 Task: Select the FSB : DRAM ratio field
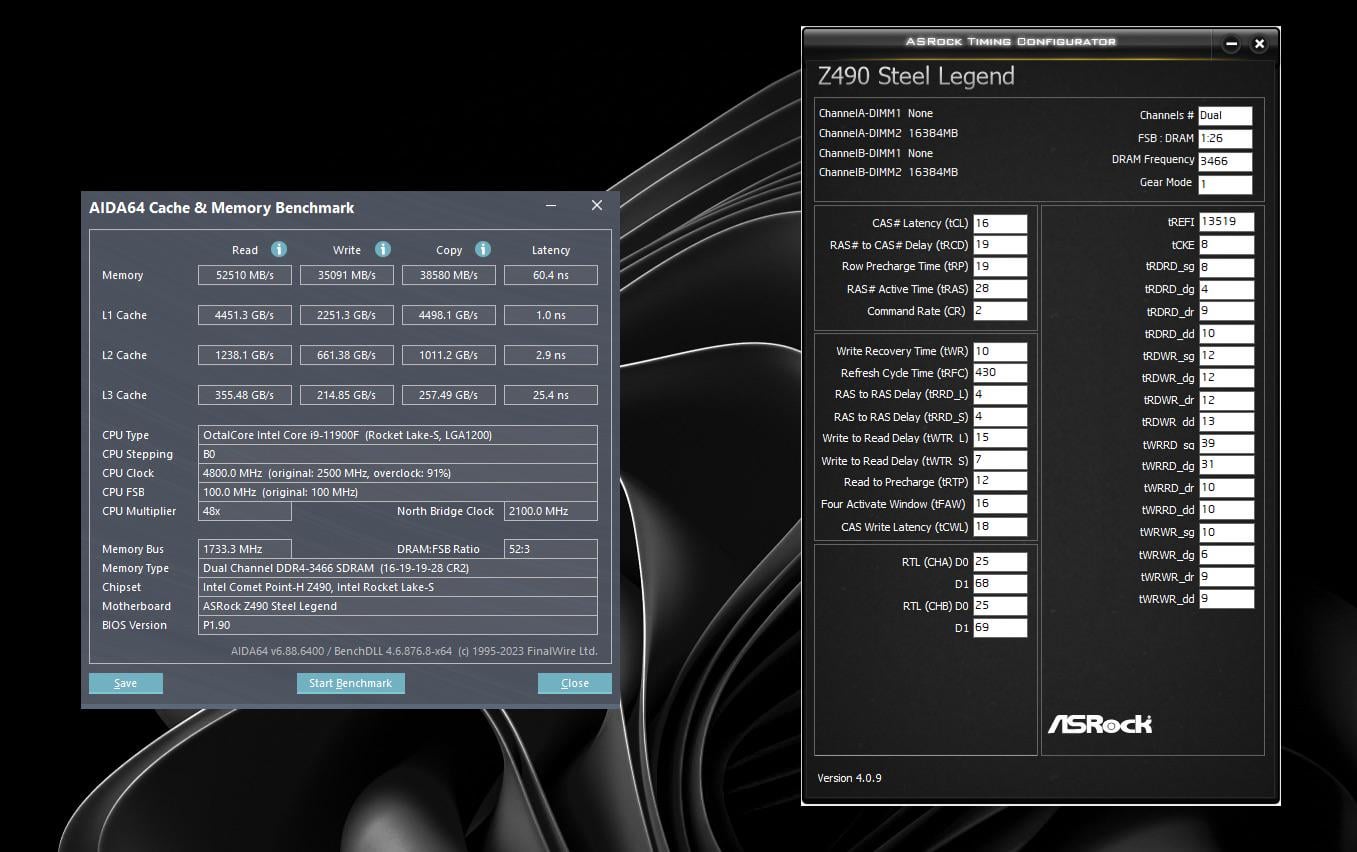(1225, 138)
